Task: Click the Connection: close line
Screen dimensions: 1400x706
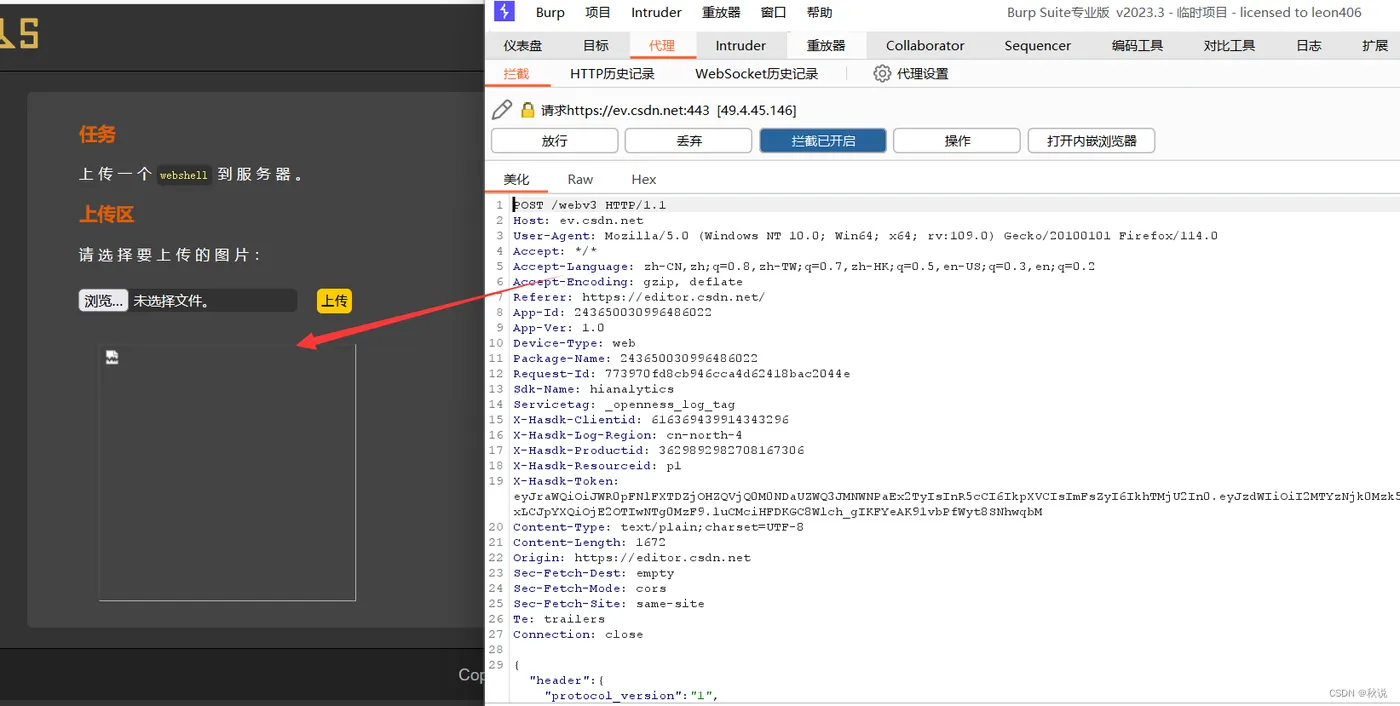Action: tap(578, 634)
